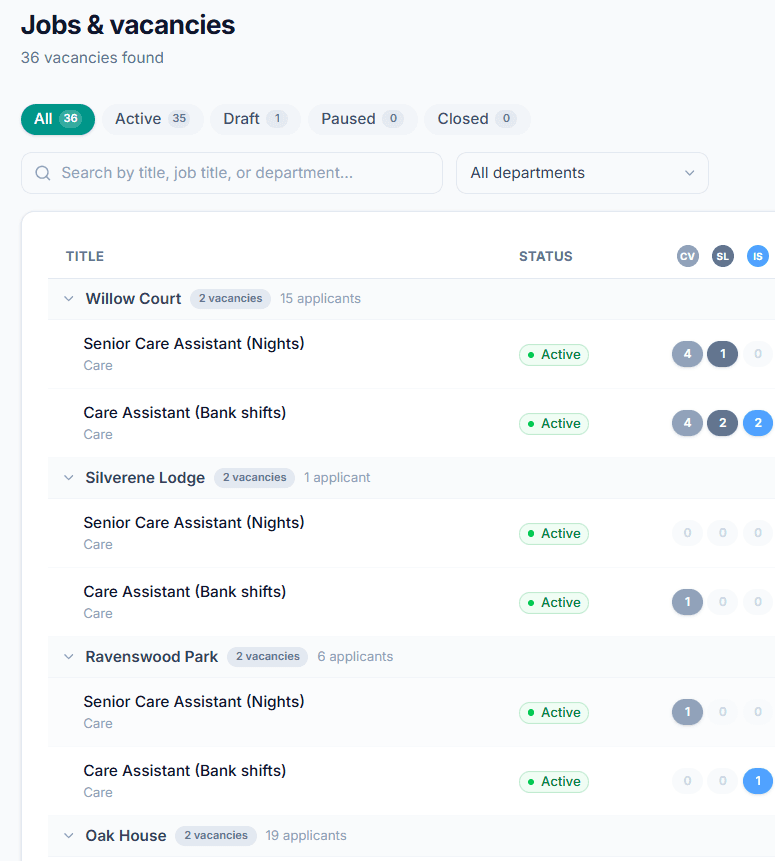Open the CV badge for Ravenswood Park Senior Care Assistant
The height and width of the screenshot is (861, 775).
point(687,711)
